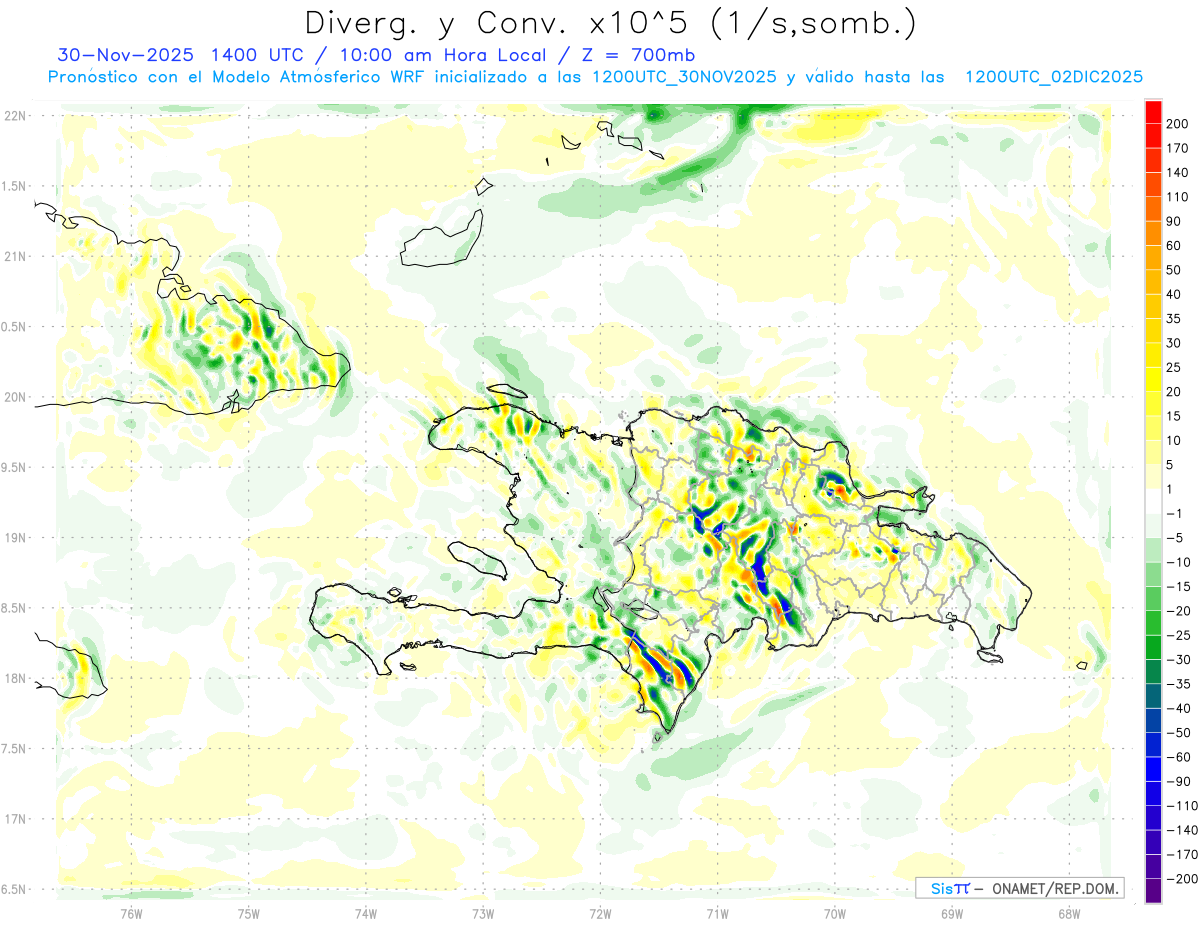Click the '74W' longitude label
This screenshot has width=1200, height=927.
pyautogui.click(x=366, y=912)
